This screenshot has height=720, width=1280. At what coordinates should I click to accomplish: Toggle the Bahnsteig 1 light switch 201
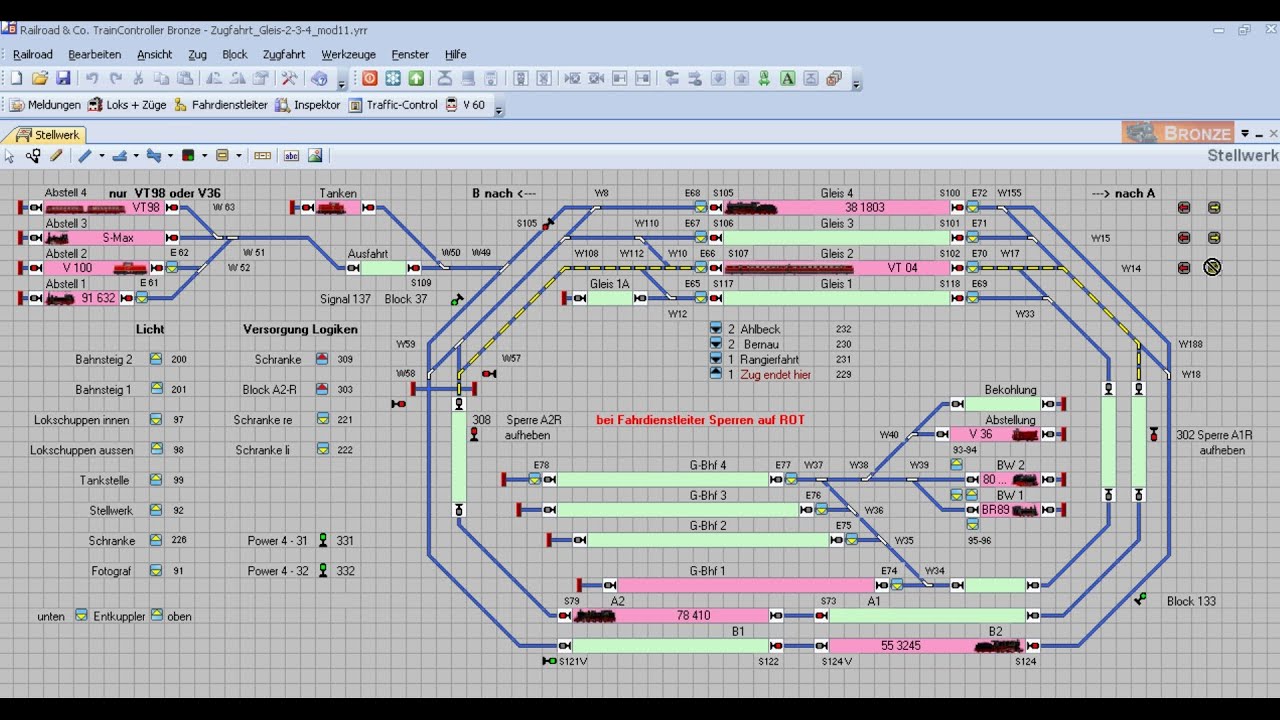point(156,389)
